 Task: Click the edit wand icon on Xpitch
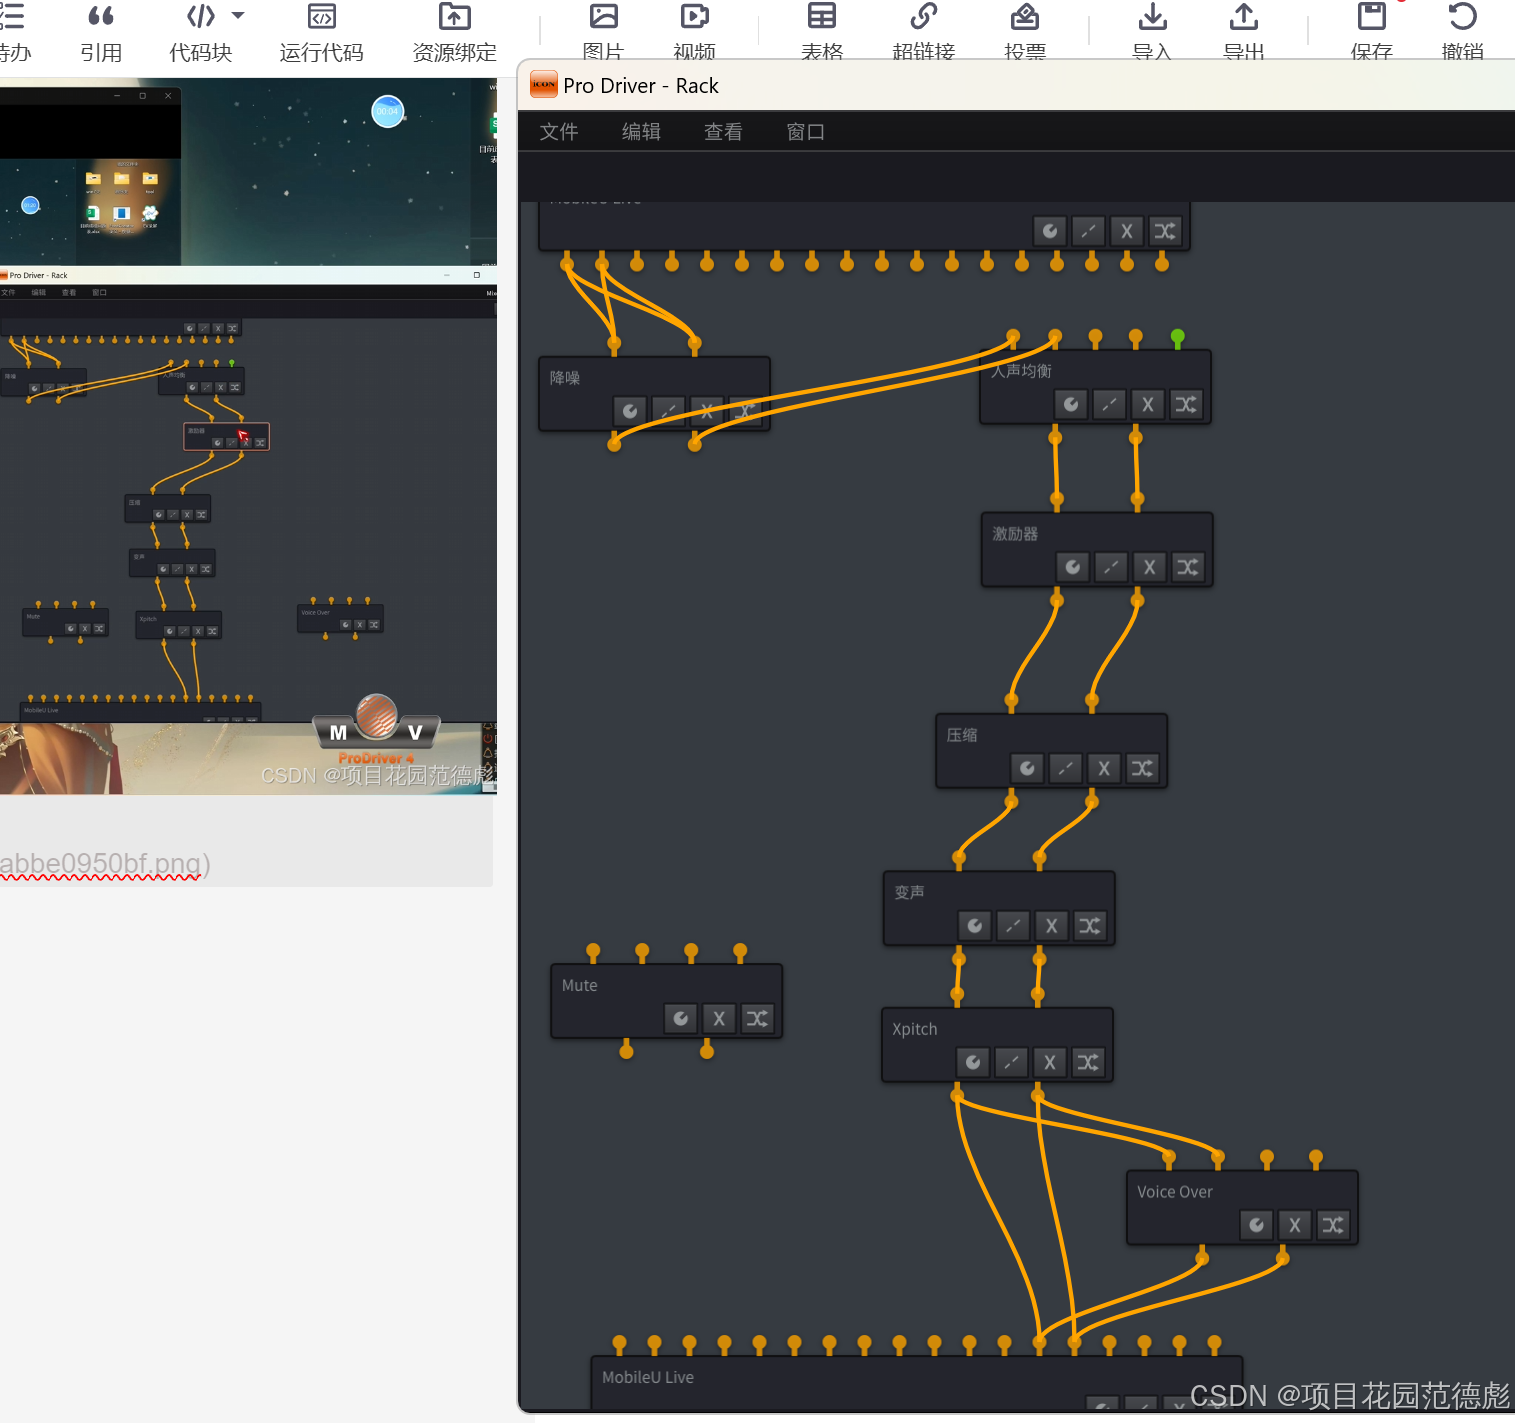coord(1011,1062)
